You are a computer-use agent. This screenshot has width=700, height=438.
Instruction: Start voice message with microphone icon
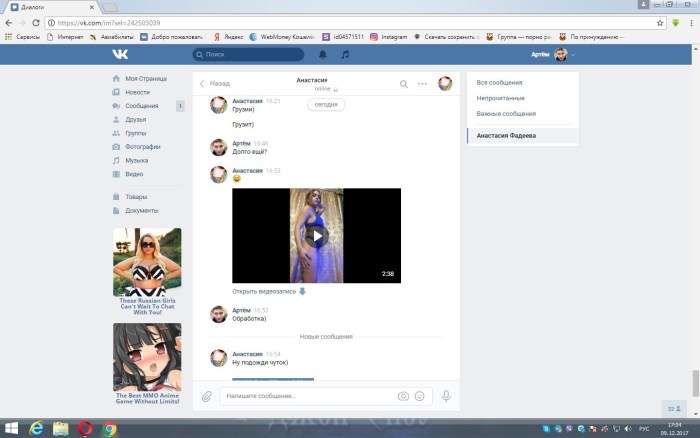point(446,396)
